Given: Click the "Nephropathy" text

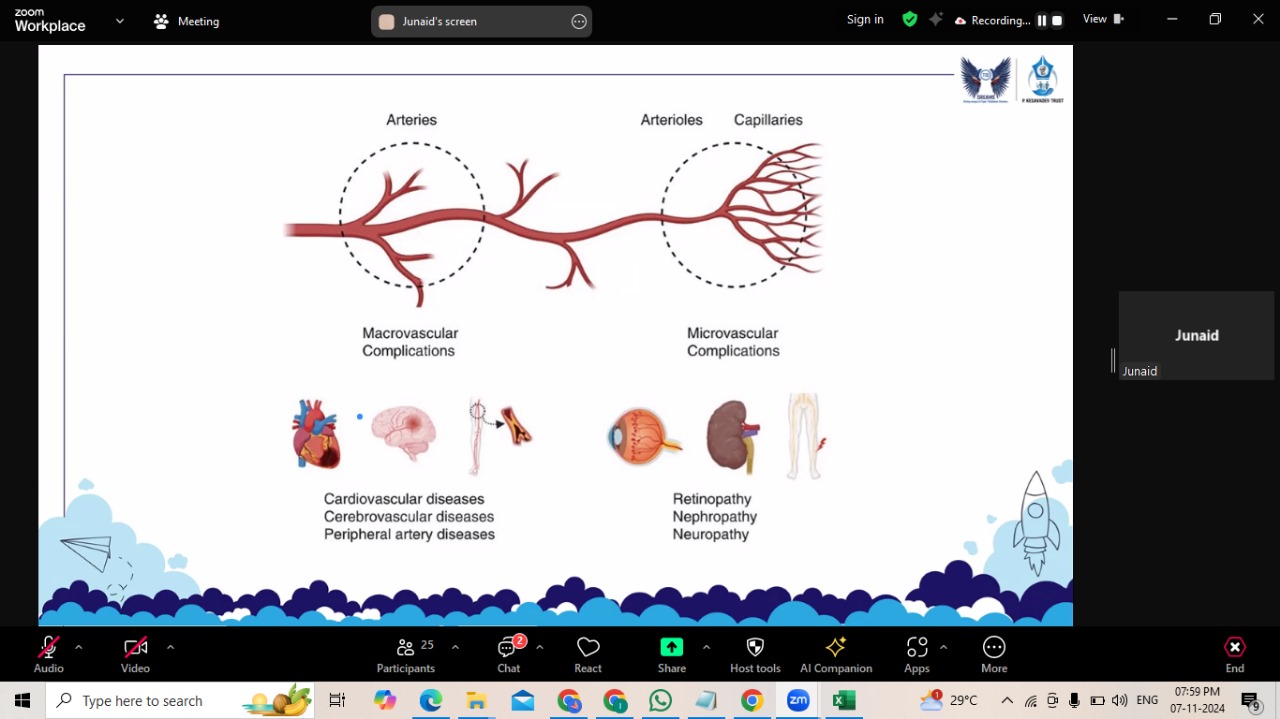Looking at the screenshot, I should point(715,517).
